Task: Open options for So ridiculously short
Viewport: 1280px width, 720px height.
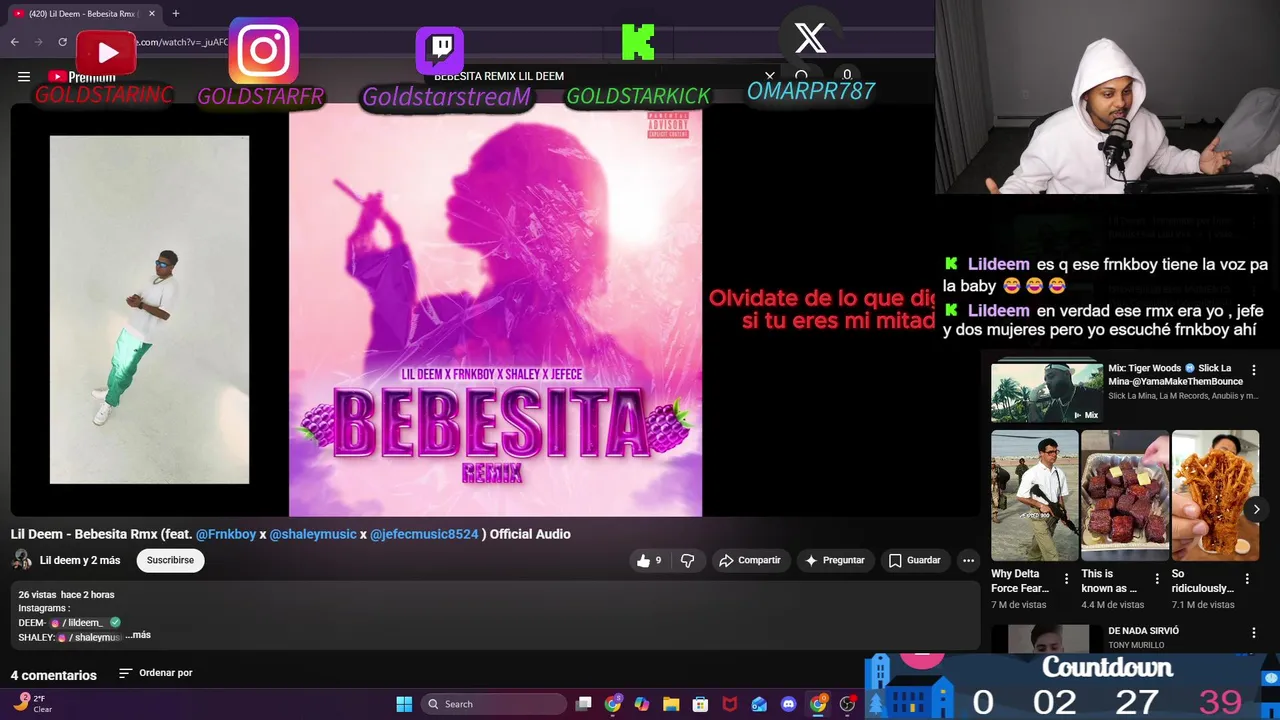Action: [x=1247, y=579]
